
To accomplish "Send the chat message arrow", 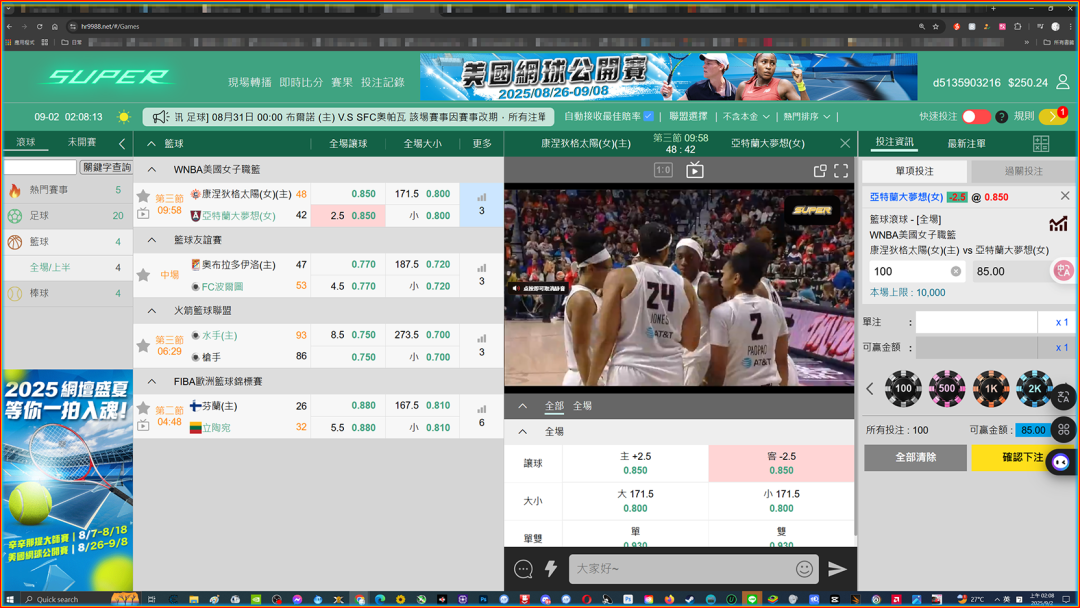I will [837, 569].
